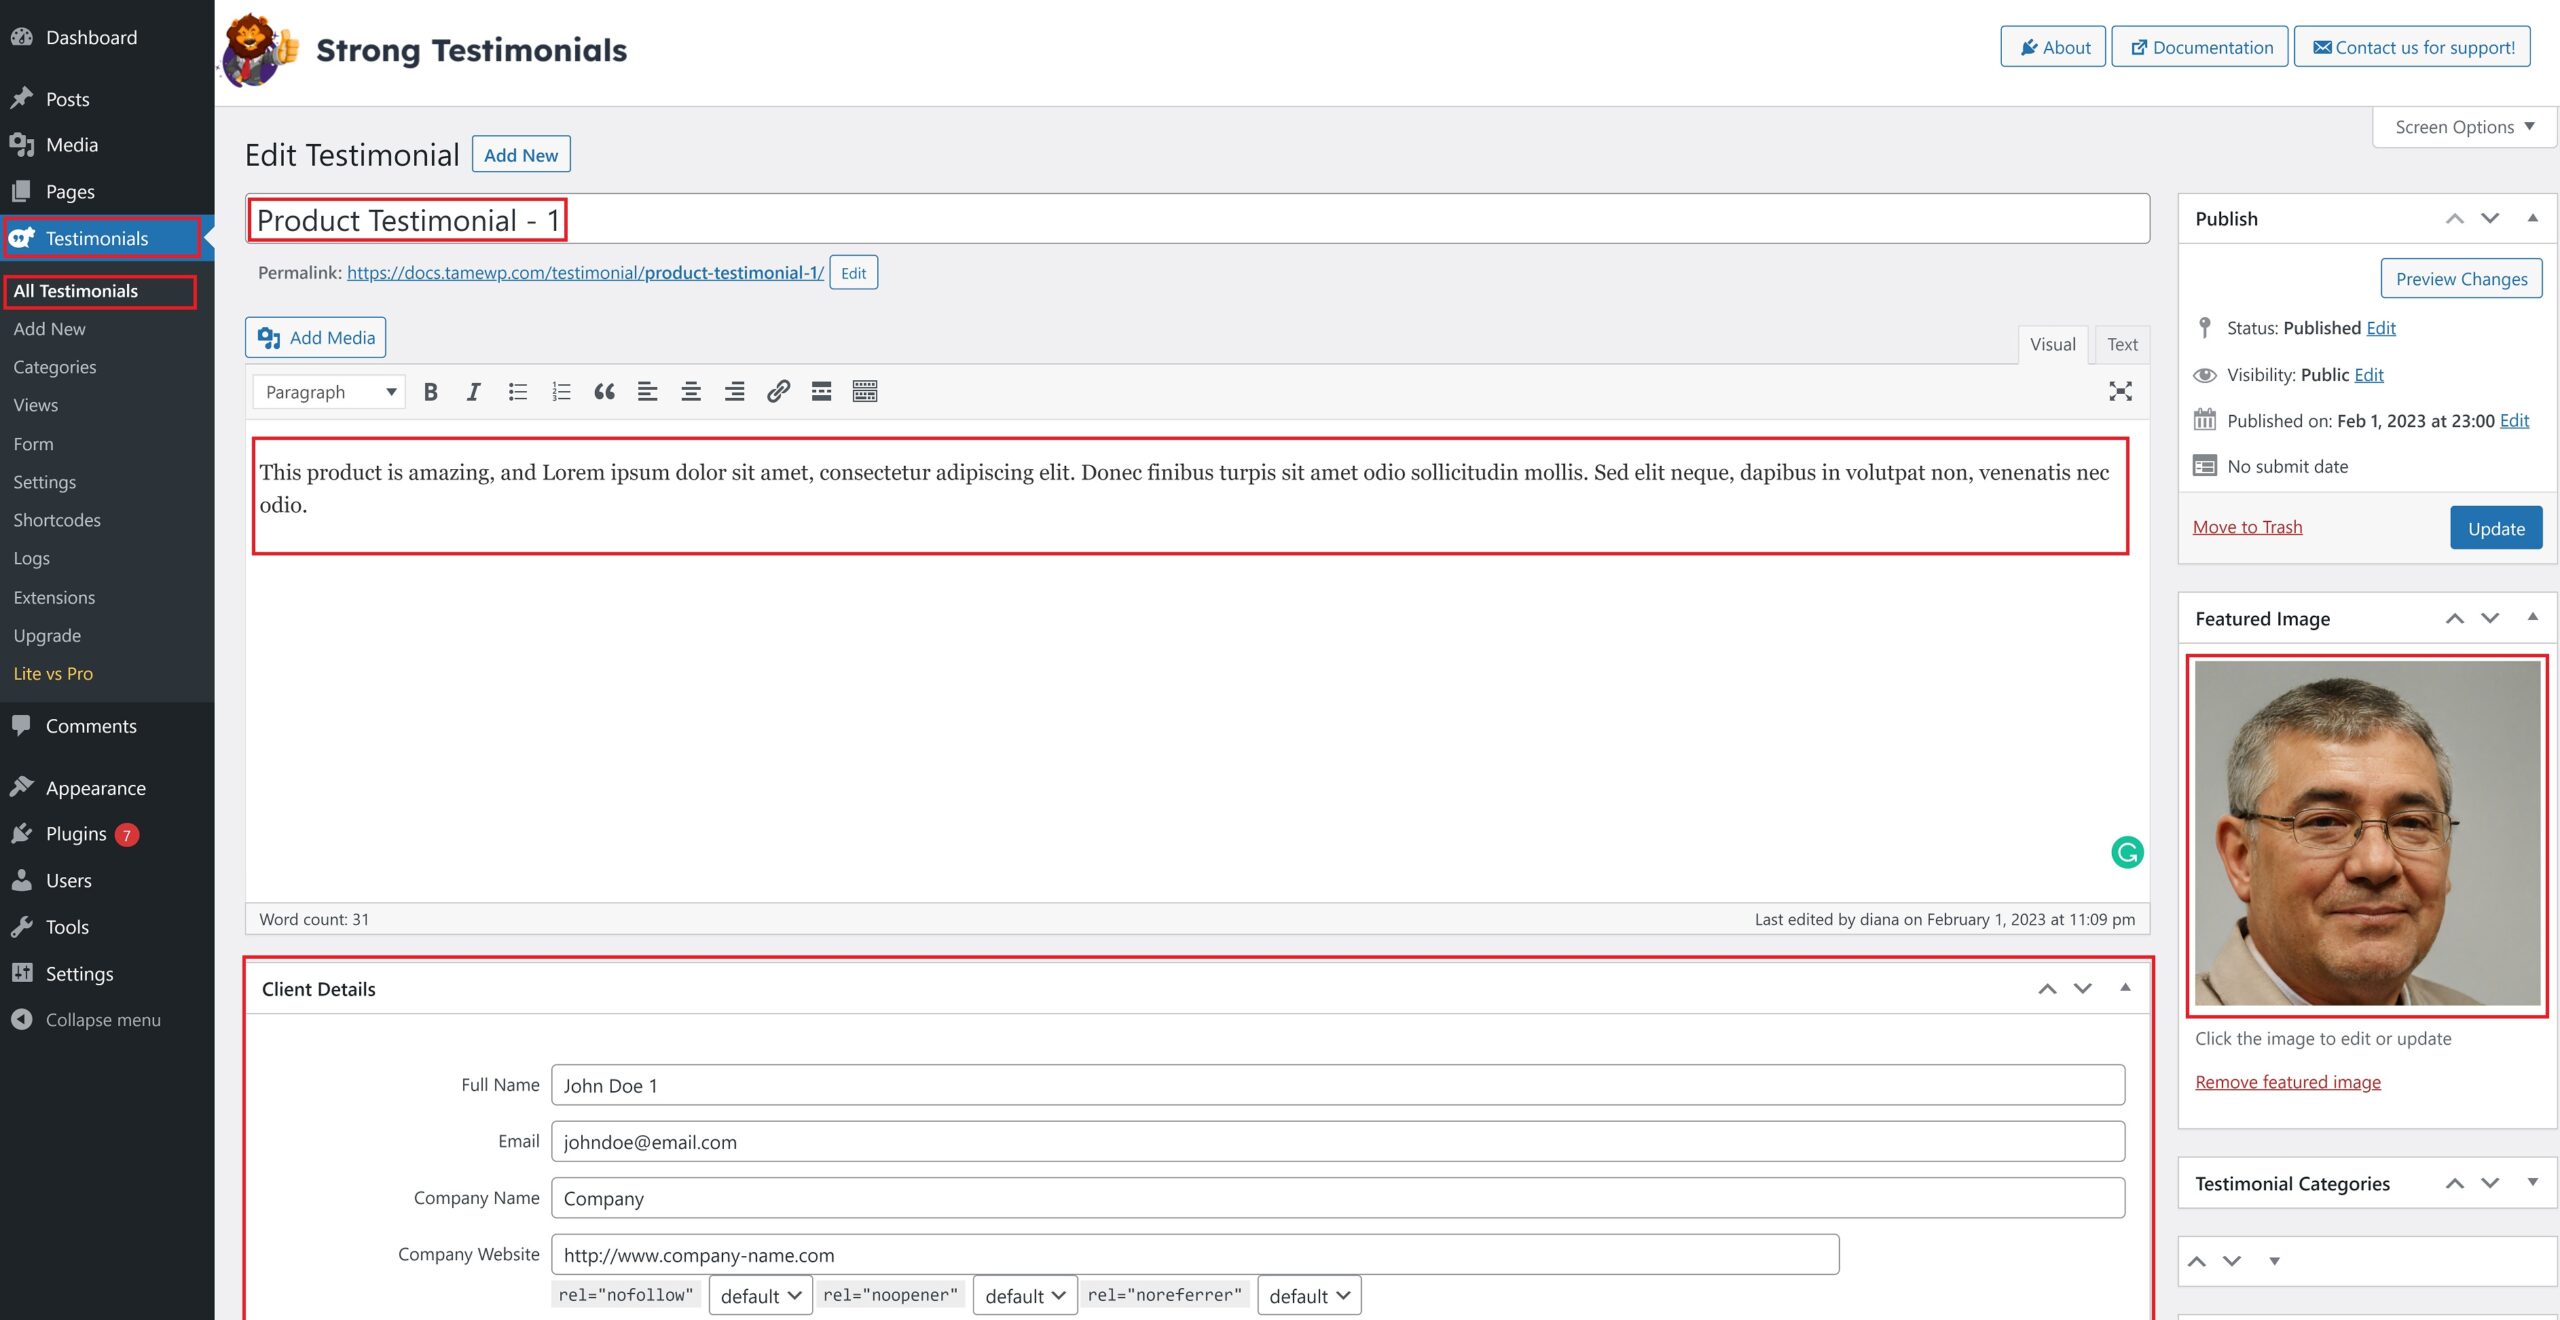2560x1320 pixels.
Task: Click the featured image thumbnail
Action: 2367,834
